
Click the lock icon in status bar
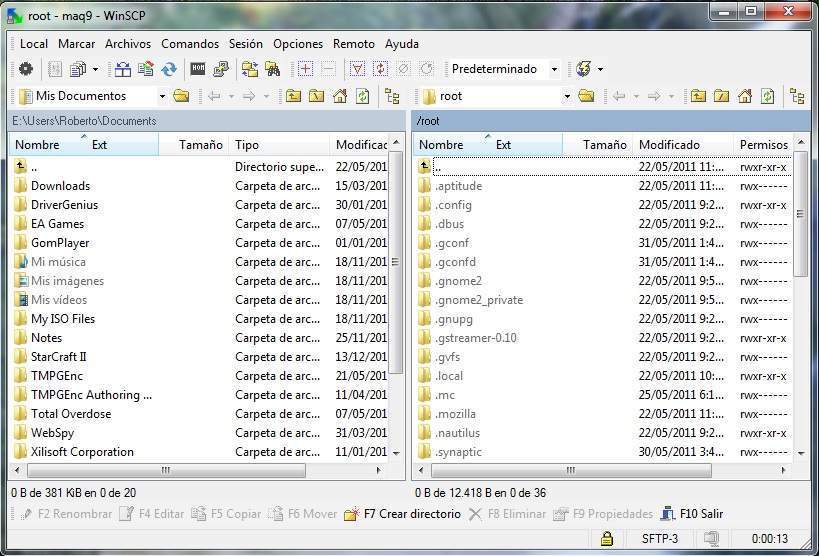pyautogui.click(x=606, y=539)
